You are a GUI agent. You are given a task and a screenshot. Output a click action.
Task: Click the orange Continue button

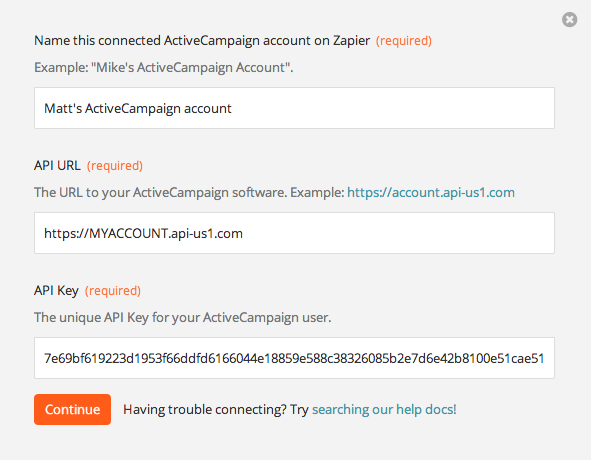tap(72, 409)
